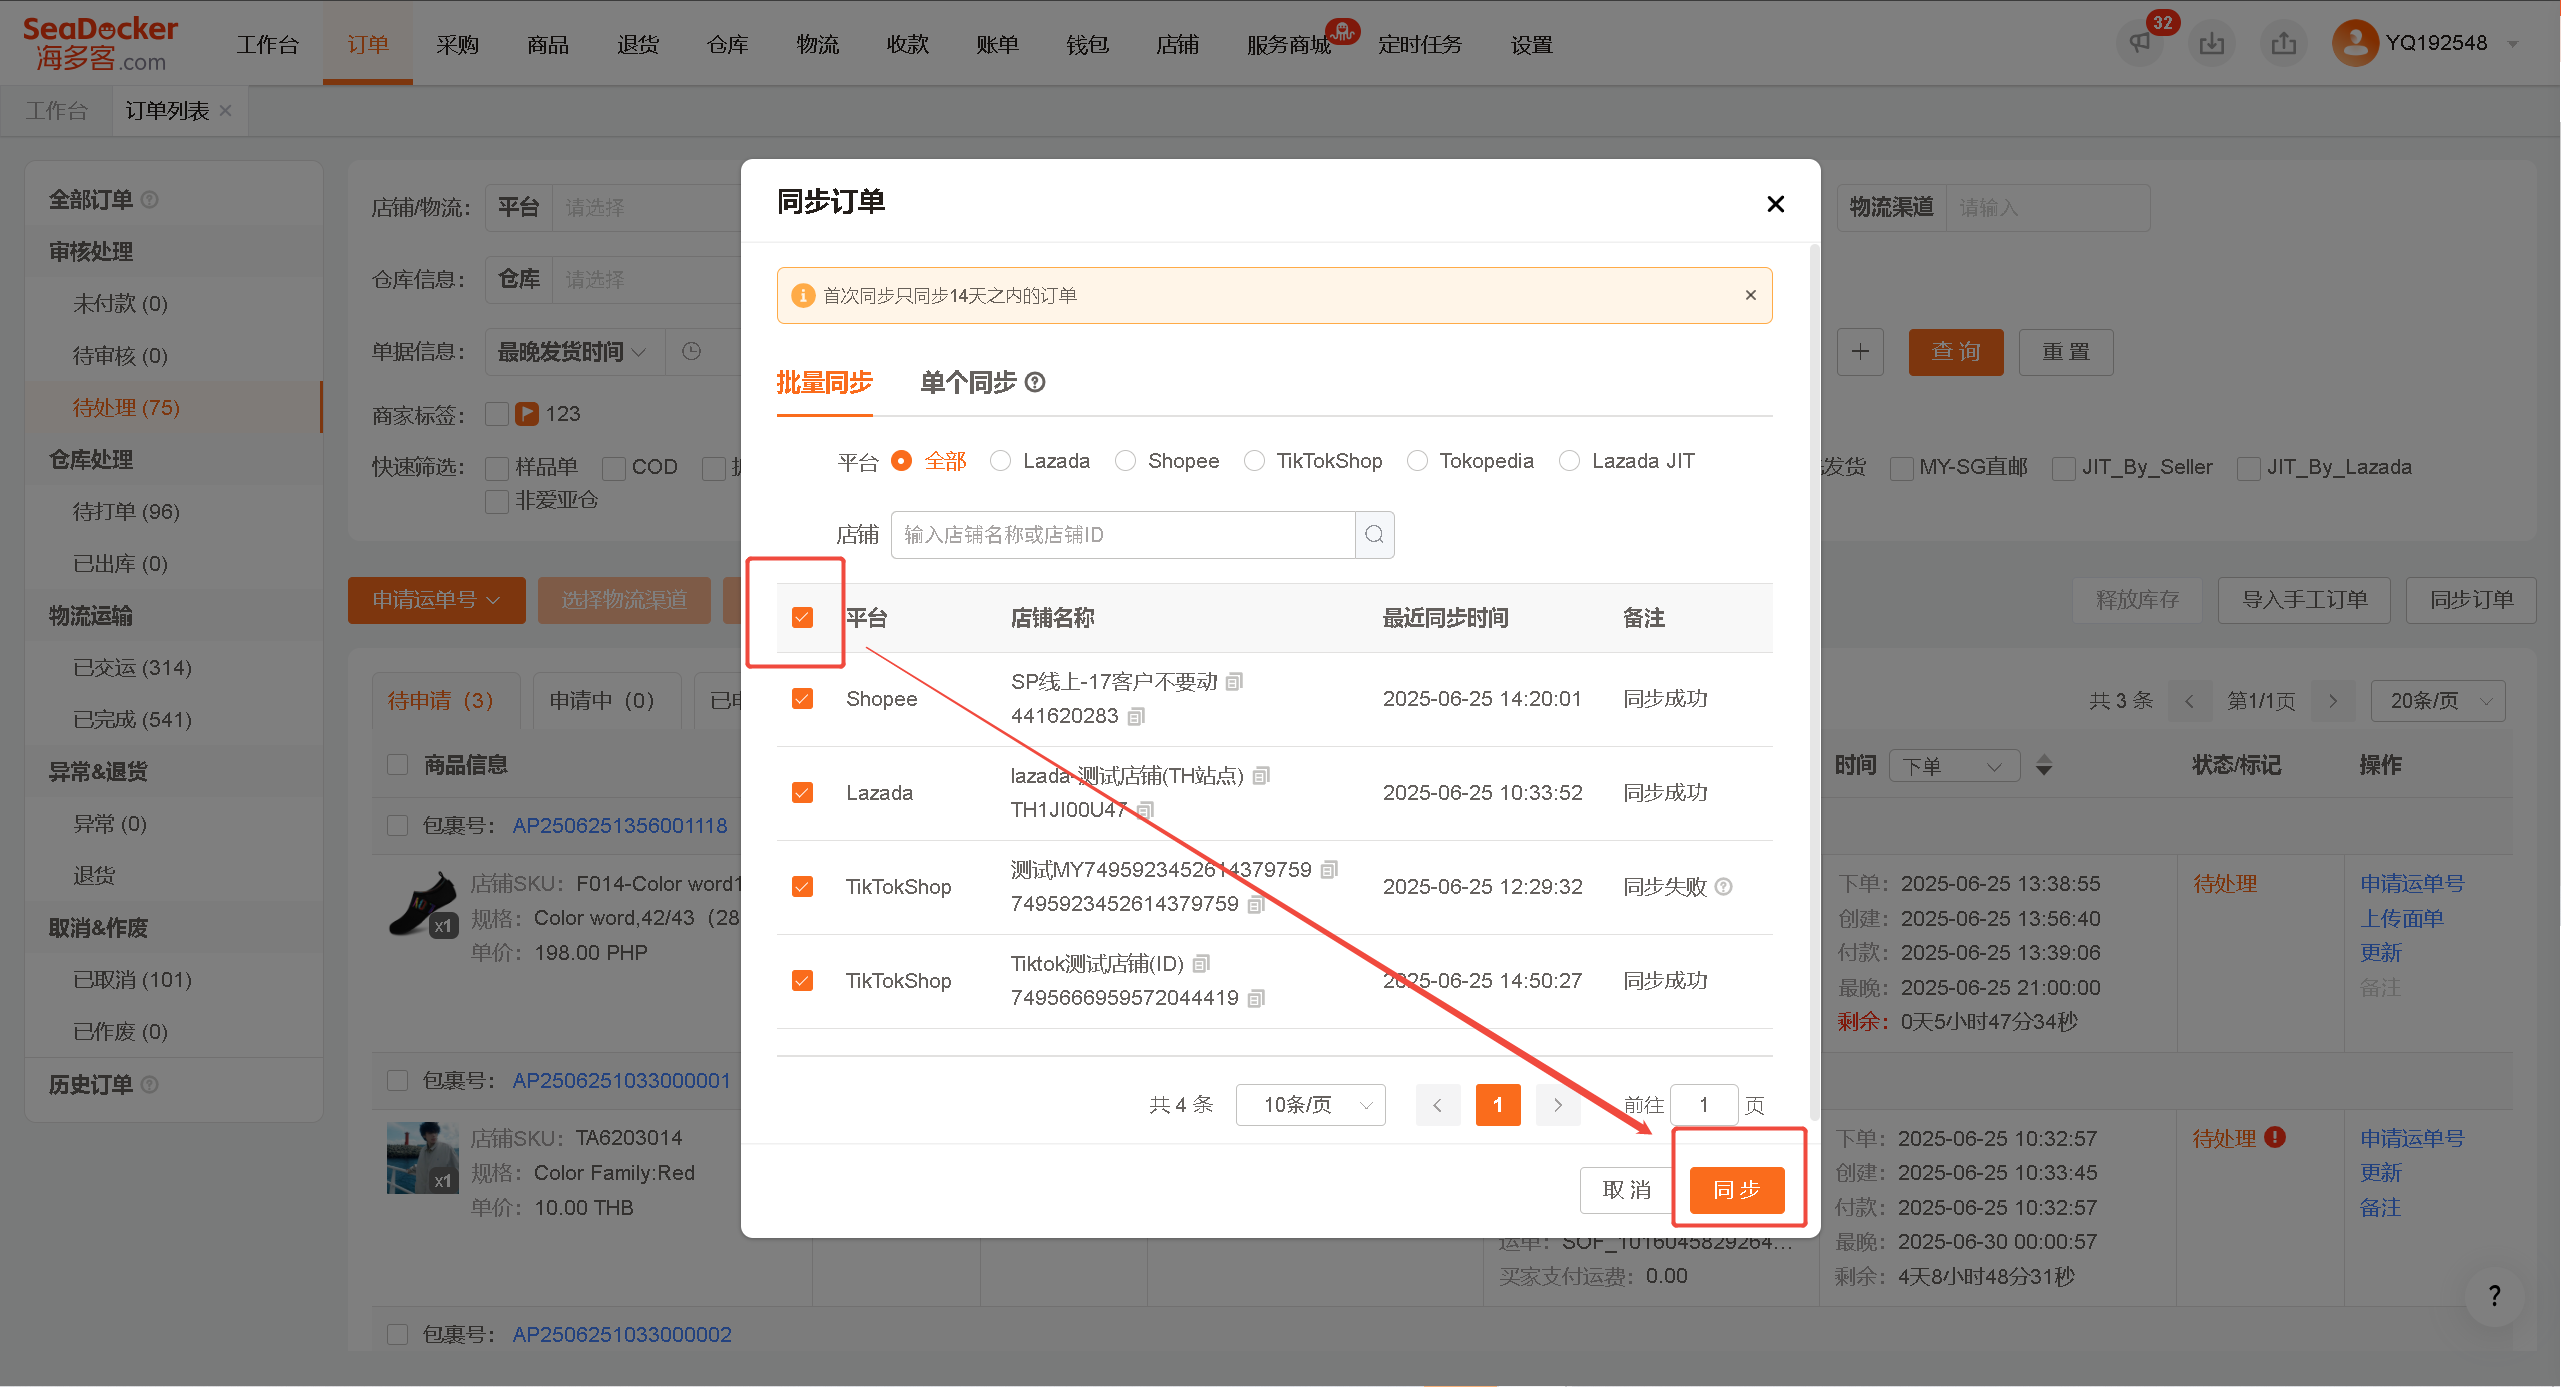Screen dimensions: 2561x1387
Task: Click the floating question mark help button
Action: [x=2494, y=1296]
